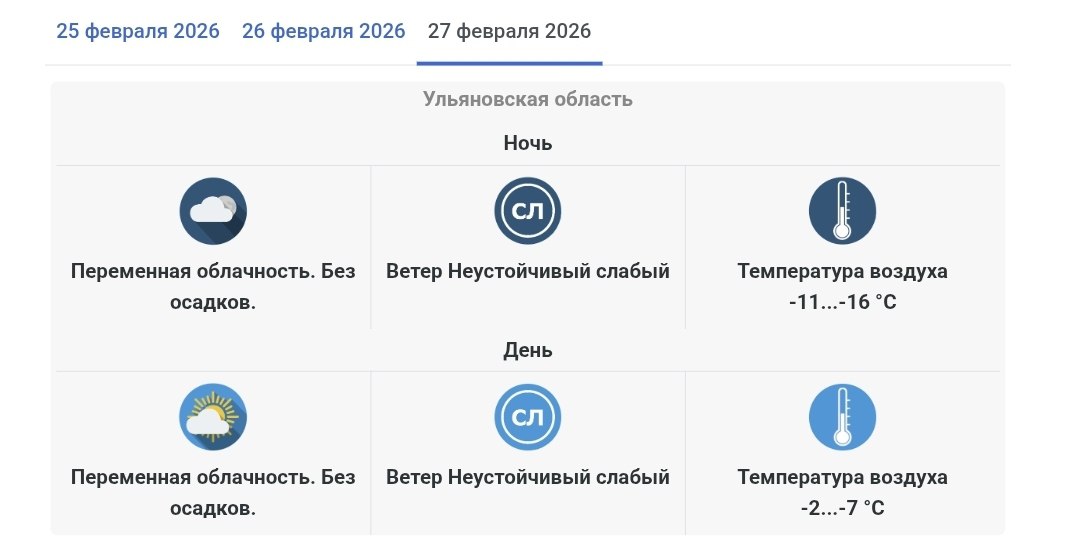Click night Ветер Неустойчивый слабый text
This screenshot has height=552, width=1079.
click(x=528, y=271)
